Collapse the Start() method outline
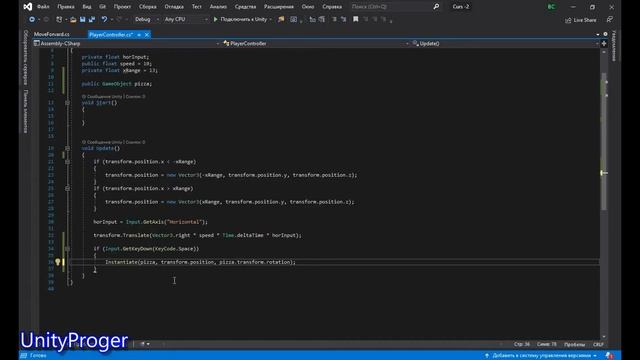 [x=67, y=103]
